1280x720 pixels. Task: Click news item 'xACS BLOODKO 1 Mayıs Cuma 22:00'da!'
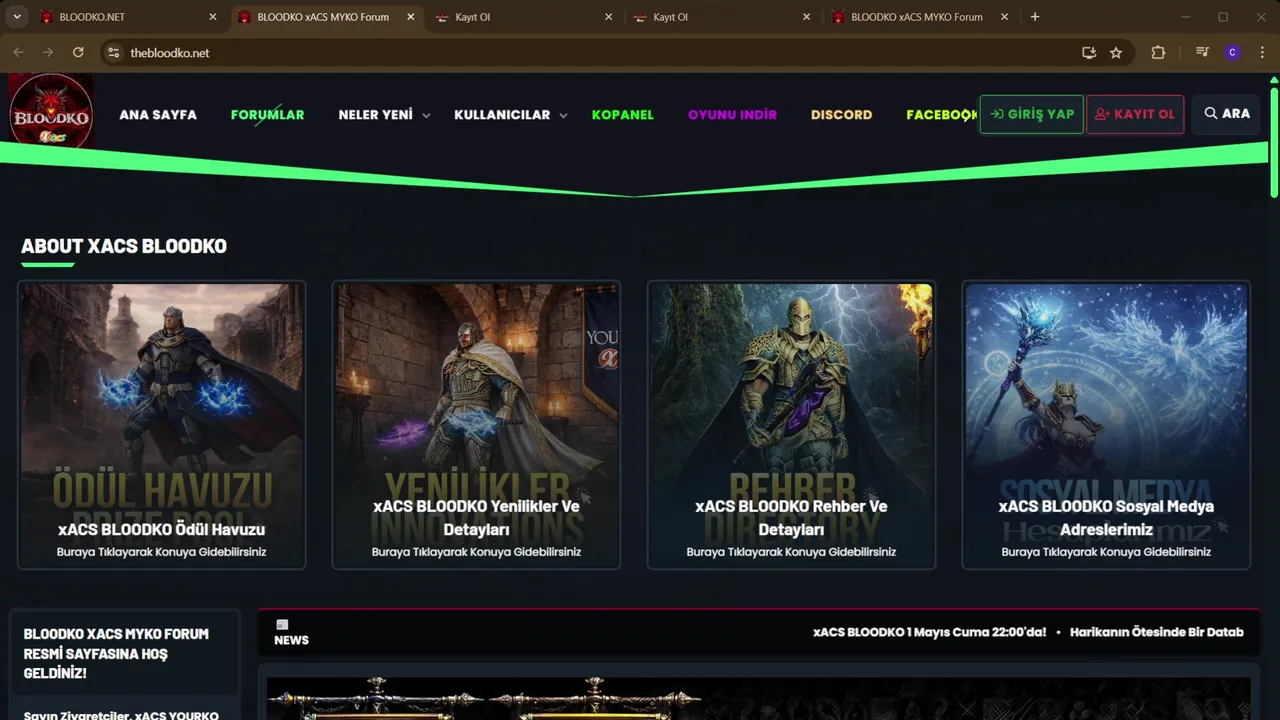click(x=929, y=632)
